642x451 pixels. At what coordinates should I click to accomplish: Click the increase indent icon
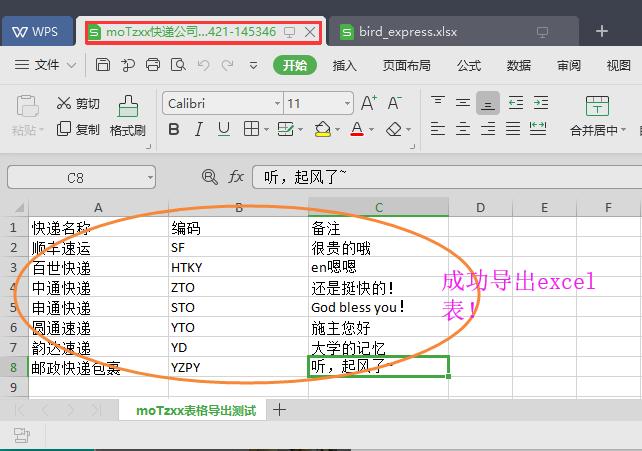[x=541, y=102]
